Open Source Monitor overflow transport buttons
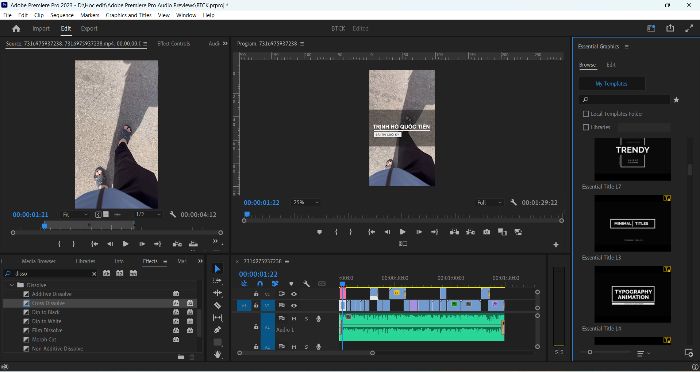Image resolution: width=700 pixels, height=372 pixels. tap(216, 242)
